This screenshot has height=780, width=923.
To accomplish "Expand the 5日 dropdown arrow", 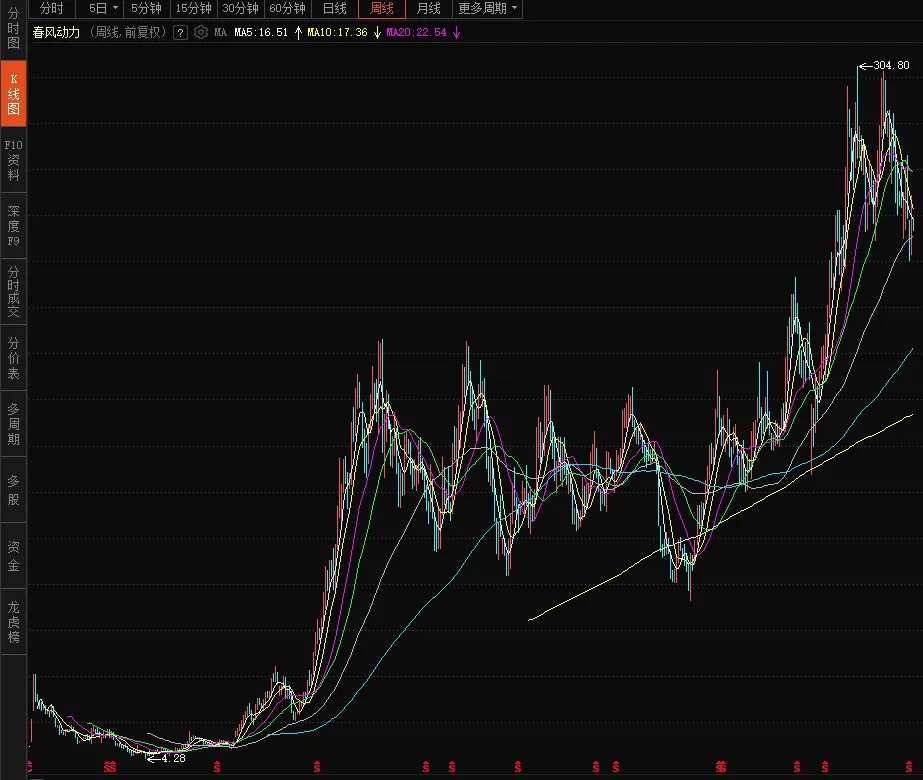I will point(115,8).
